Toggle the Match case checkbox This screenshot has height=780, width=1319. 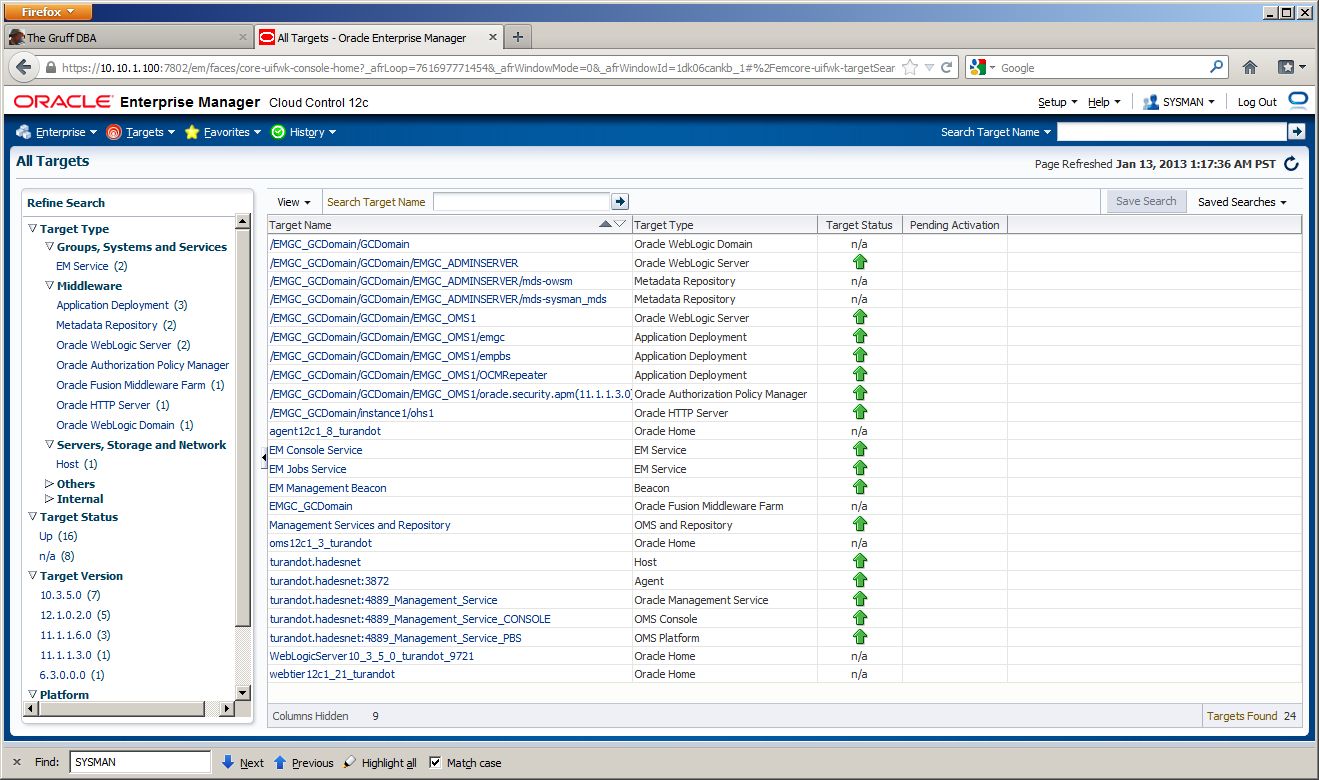coord(435,762)
